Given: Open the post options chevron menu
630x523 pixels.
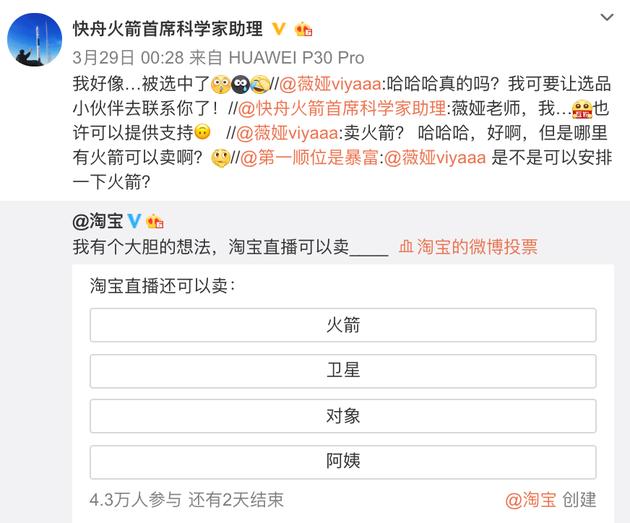Looking at the screenshot, I should 607,17.
